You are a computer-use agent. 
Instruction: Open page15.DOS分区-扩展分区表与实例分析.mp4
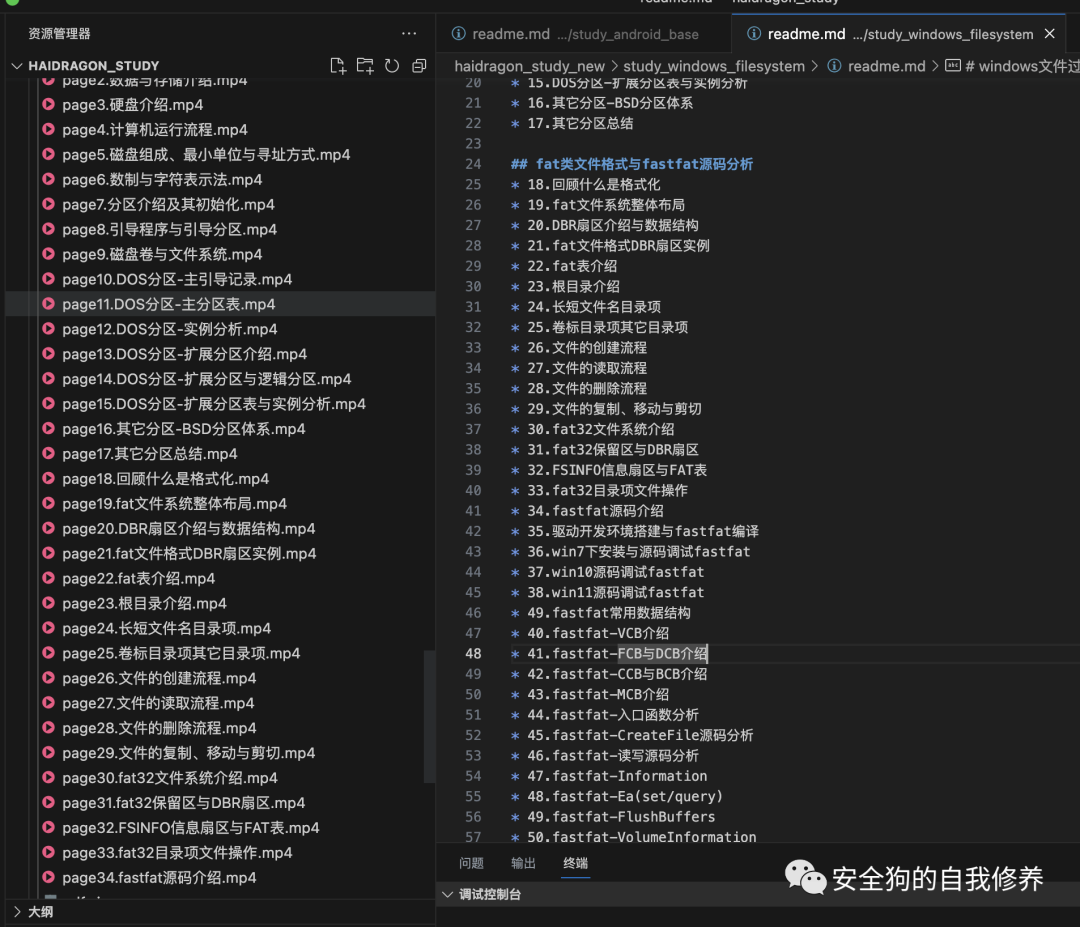tap(214, 404)
